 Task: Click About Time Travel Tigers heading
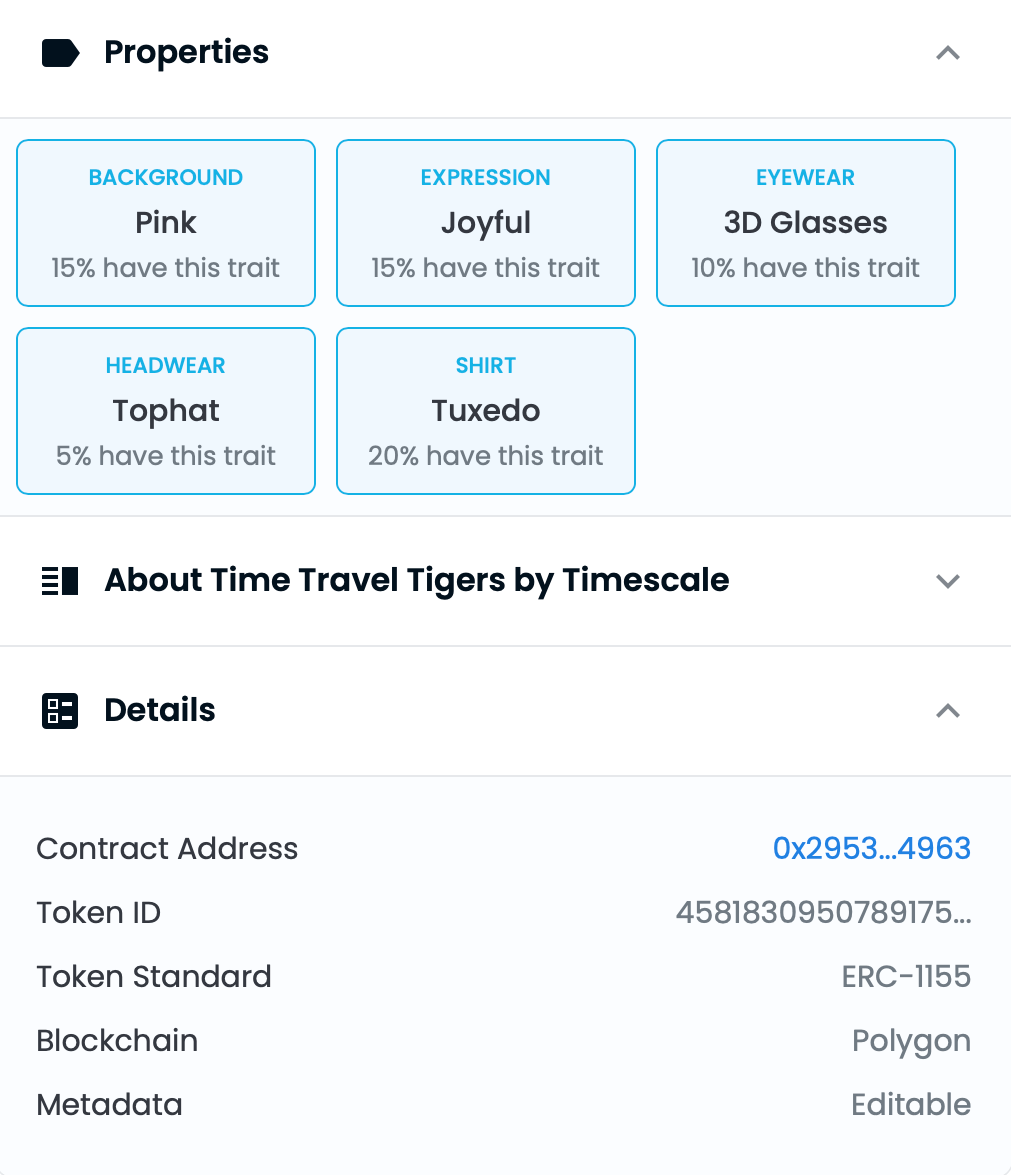coord(417,581)
